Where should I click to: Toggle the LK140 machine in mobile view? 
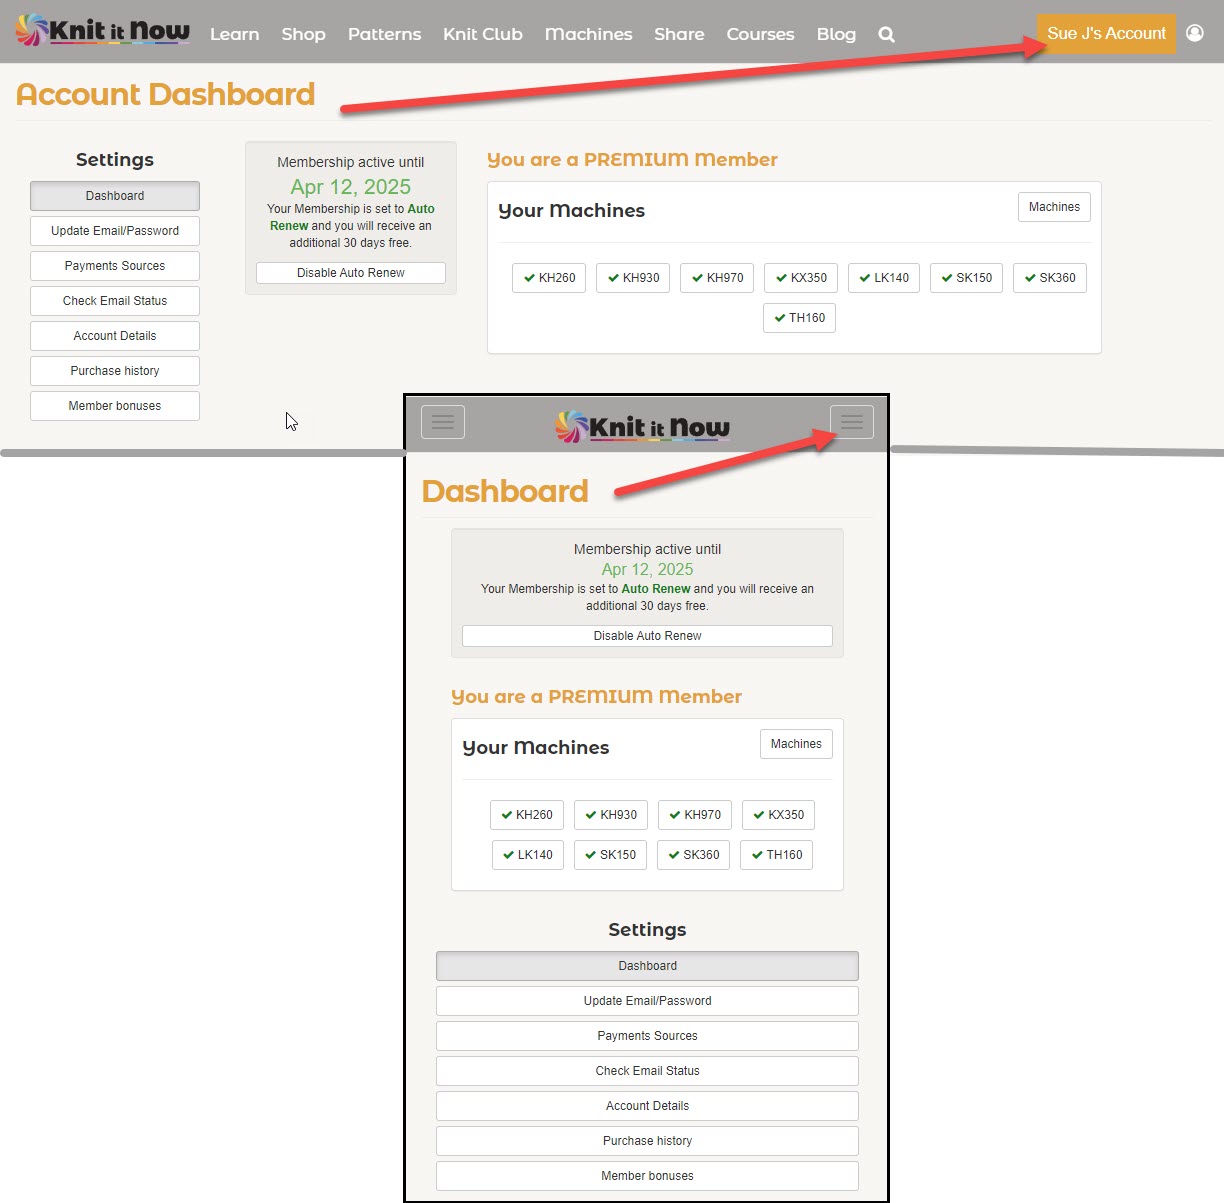click(x=528, y=855)
